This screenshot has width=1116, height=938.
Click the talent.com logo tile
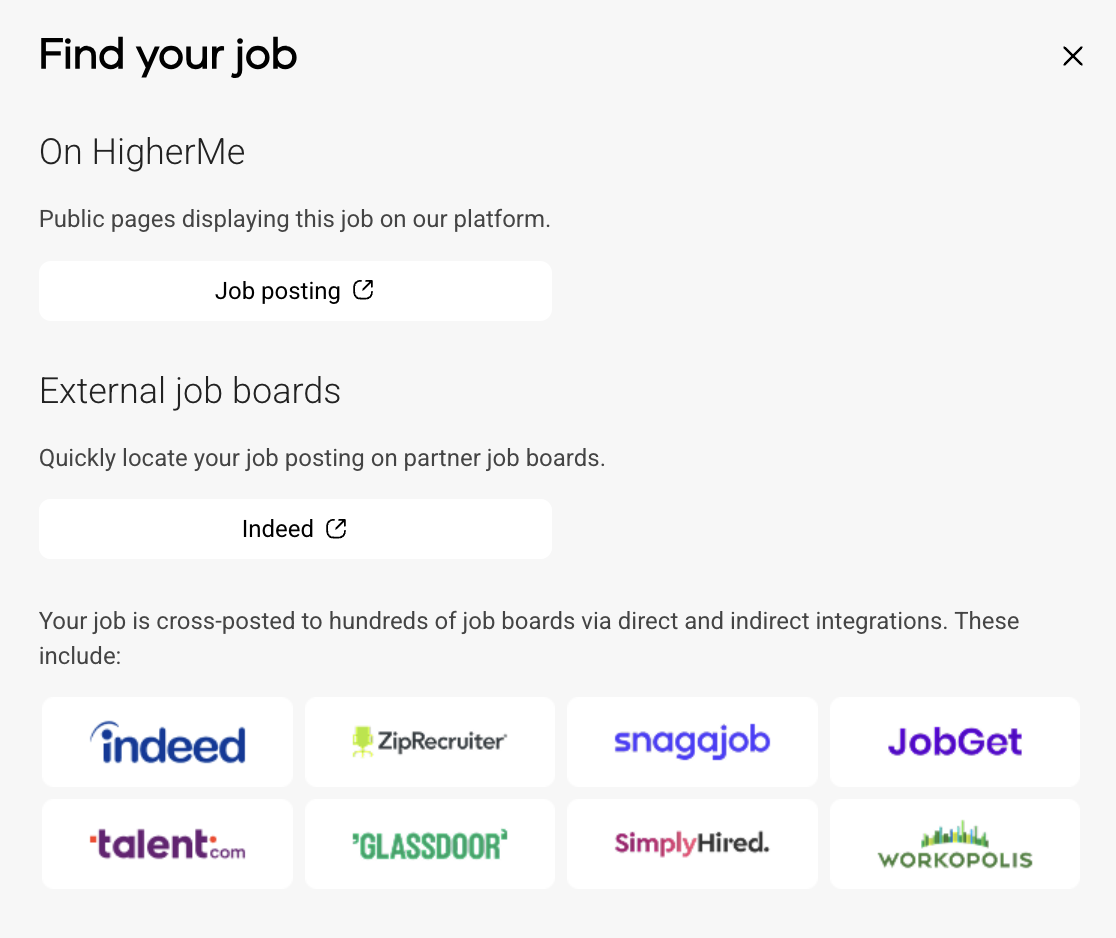167,844
